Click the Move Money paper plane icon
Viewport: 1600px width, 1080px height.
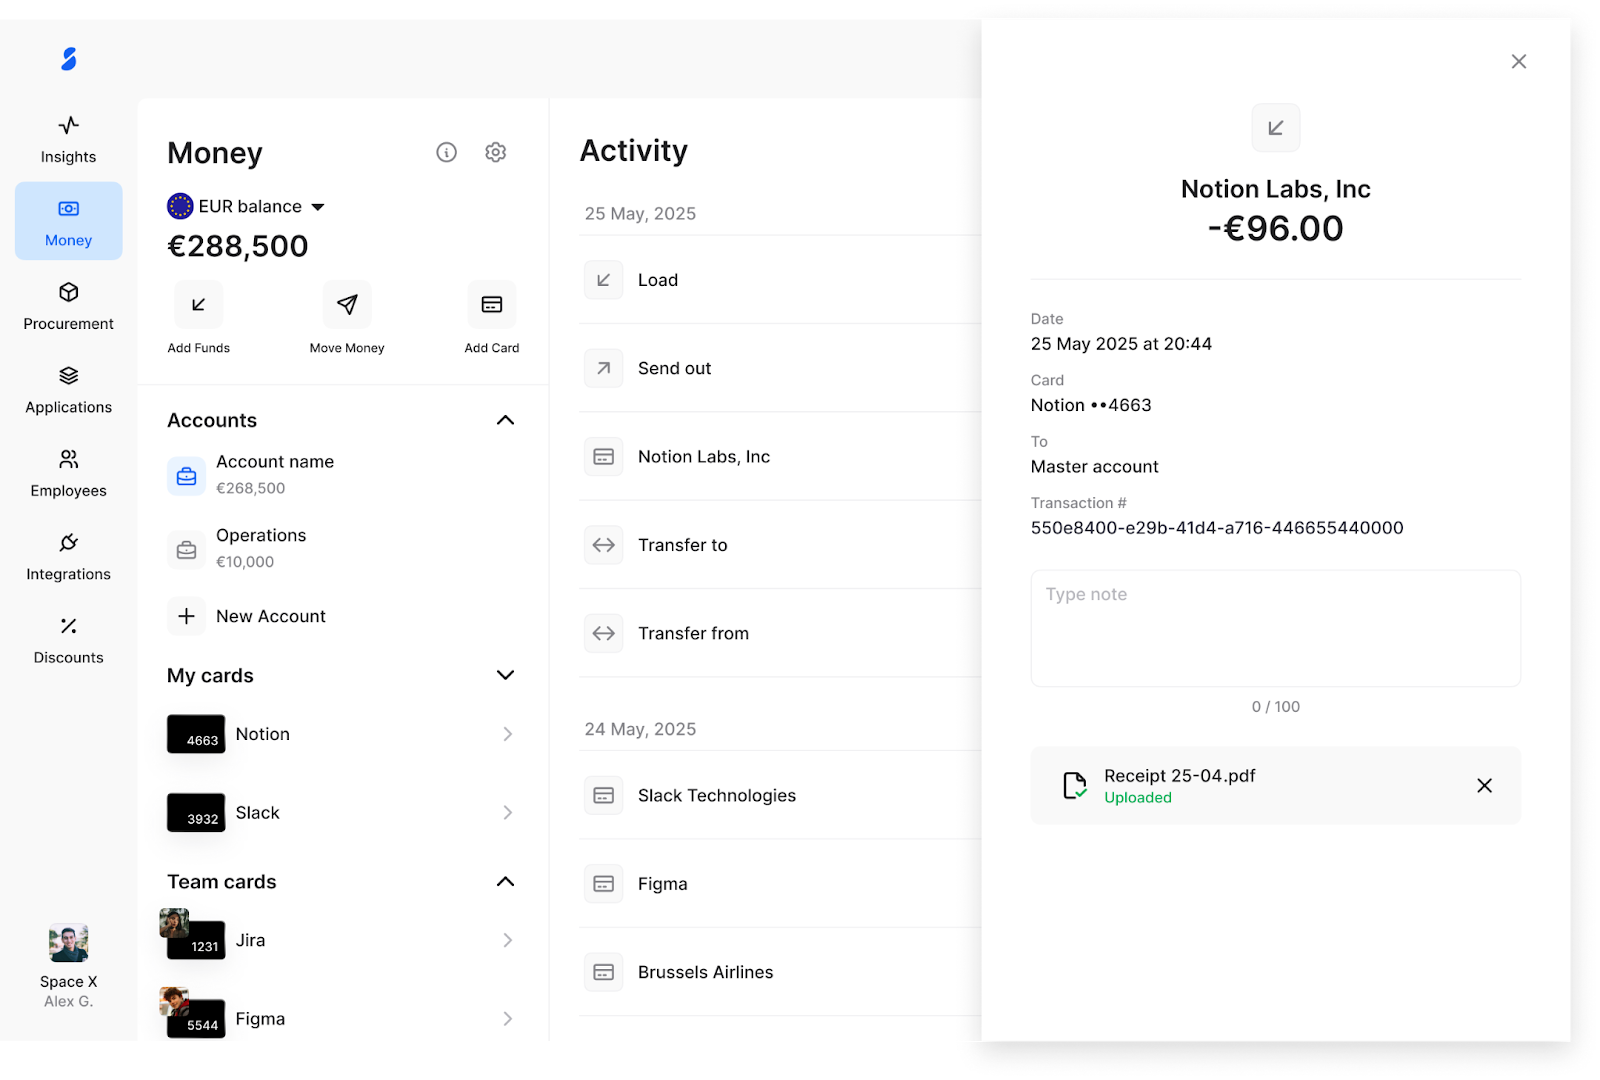[347, 304]
